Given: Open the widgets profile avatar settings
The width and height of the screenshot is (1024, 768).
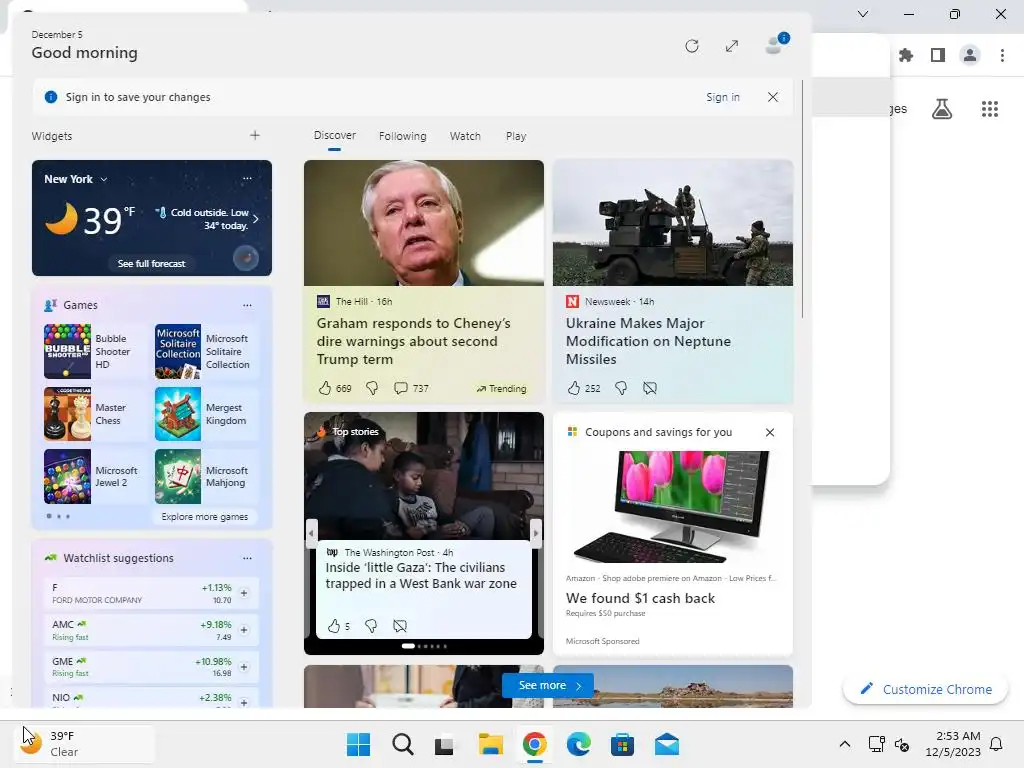Looking at the screenshot, I should [x=776, y=44].
